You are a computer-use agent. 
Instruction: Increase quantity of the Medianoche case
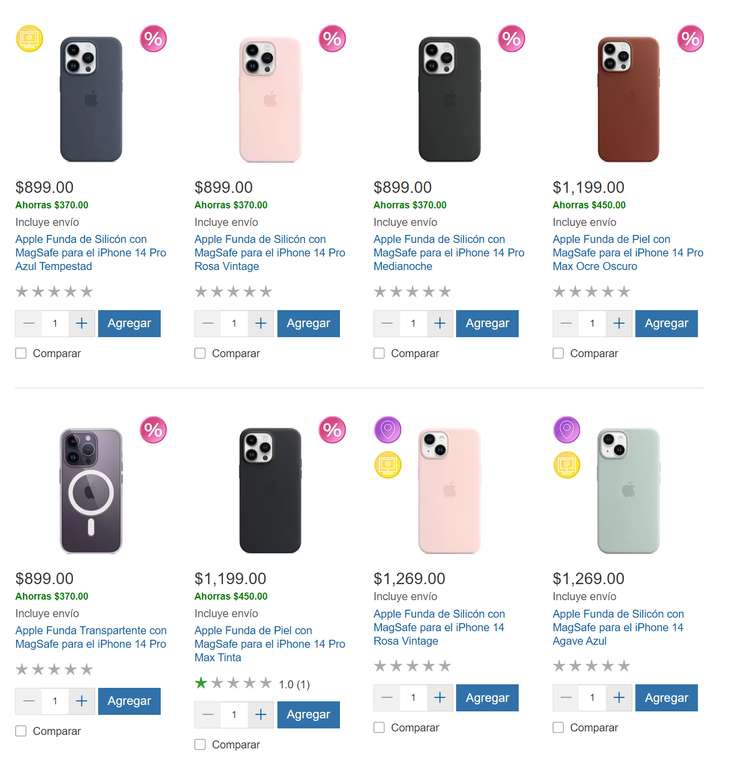(440, 323)
